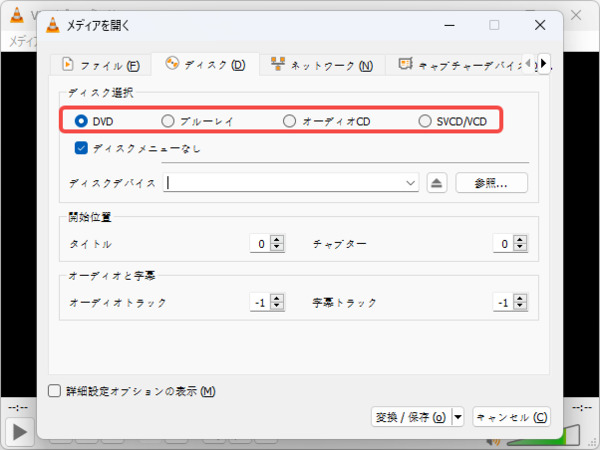Increase the オーディオトラック value
Viewport: 600px width, 450px height.
tap(277, 298)
